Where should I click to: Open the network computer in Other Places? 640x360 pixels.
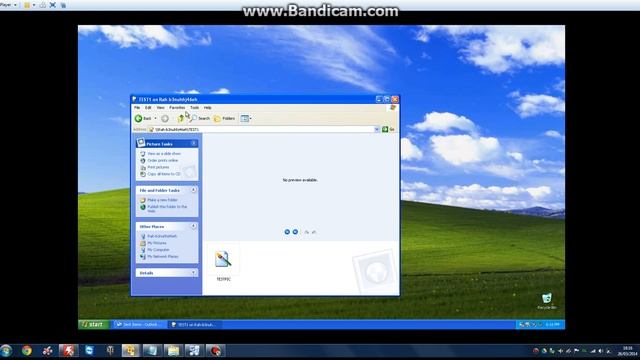coord(162,236)
